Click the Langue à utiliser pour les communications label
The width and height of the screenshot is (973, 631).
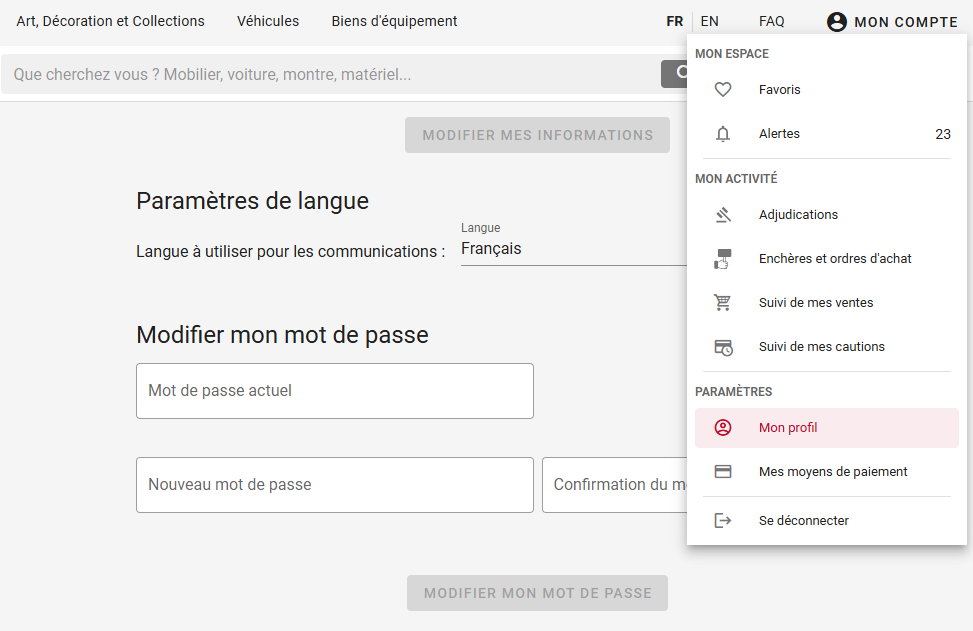point(290,251)
